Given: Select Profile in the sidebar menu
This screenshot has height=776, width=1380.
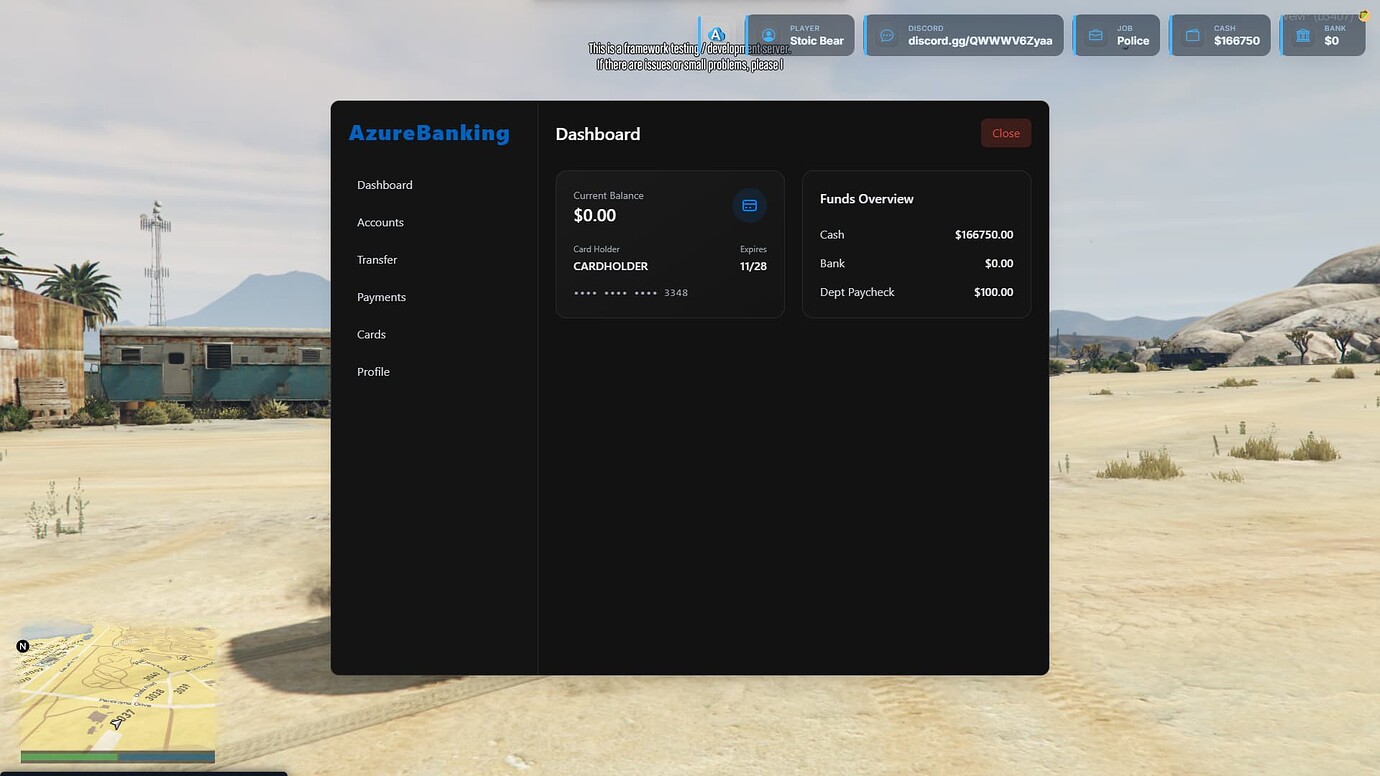Looking at the screenshot, I should 372,371.
